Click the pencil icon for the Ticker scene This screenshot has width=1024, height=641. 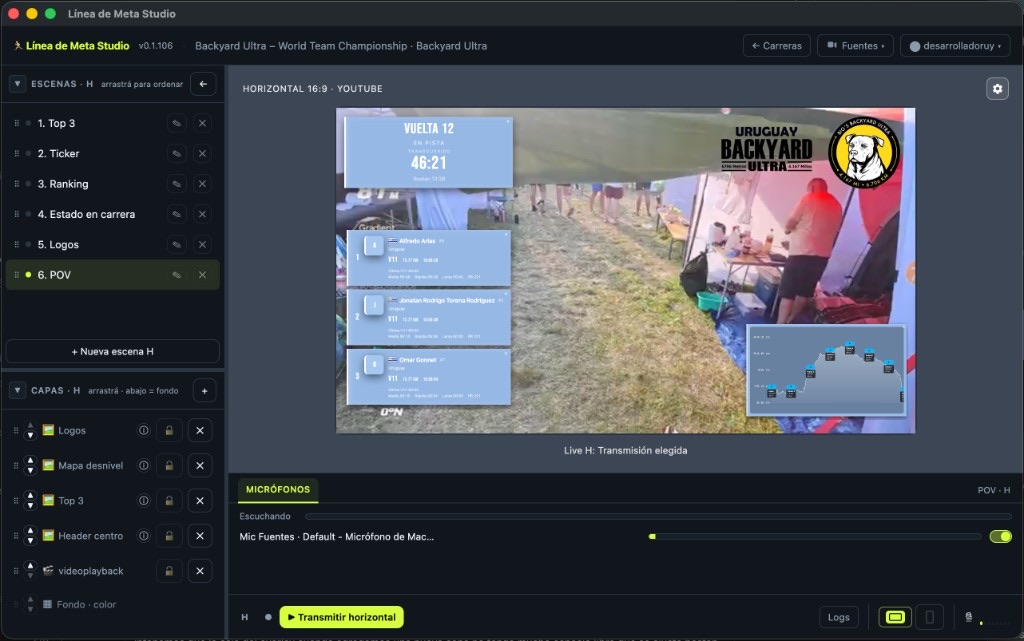point(176,153)
